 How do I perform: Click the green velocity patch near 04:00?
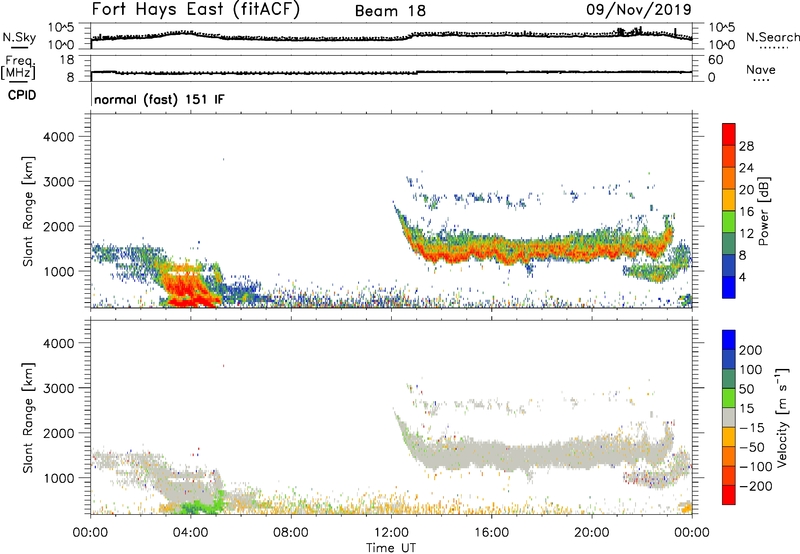coord(204,505)
